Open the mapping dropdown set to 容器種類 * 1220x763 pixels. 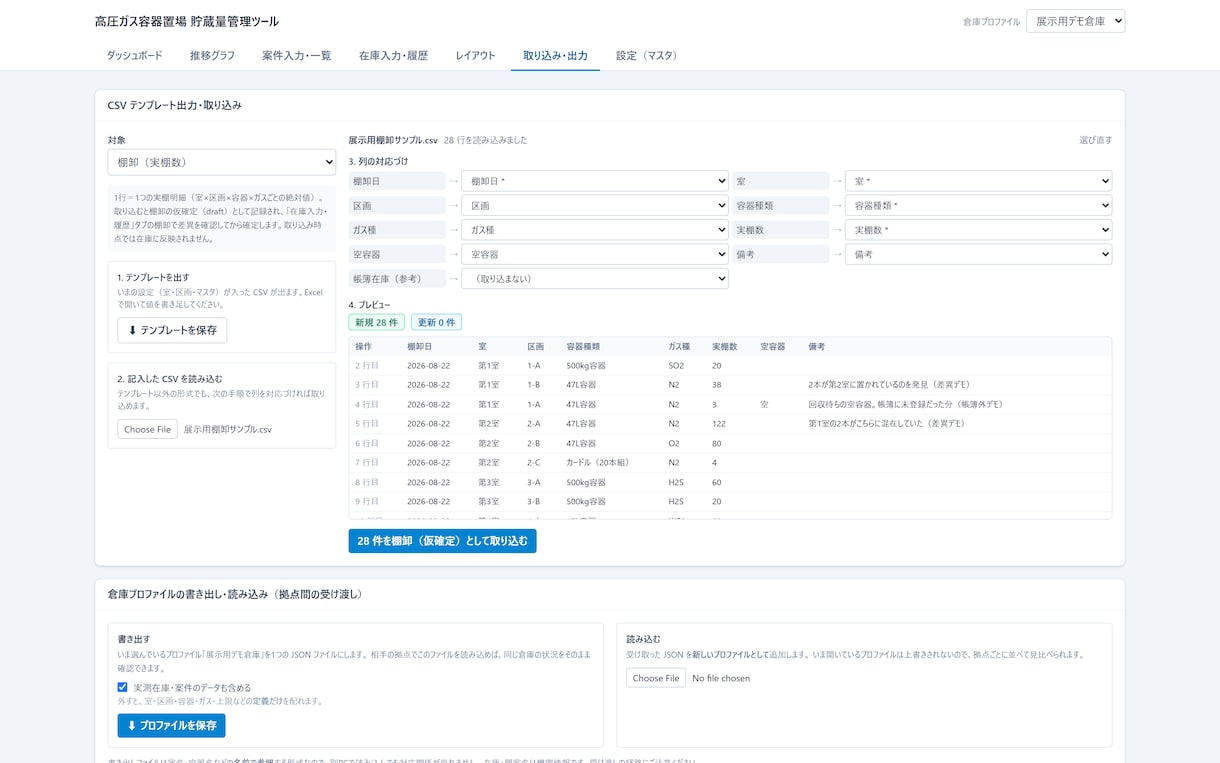point(978,206)
